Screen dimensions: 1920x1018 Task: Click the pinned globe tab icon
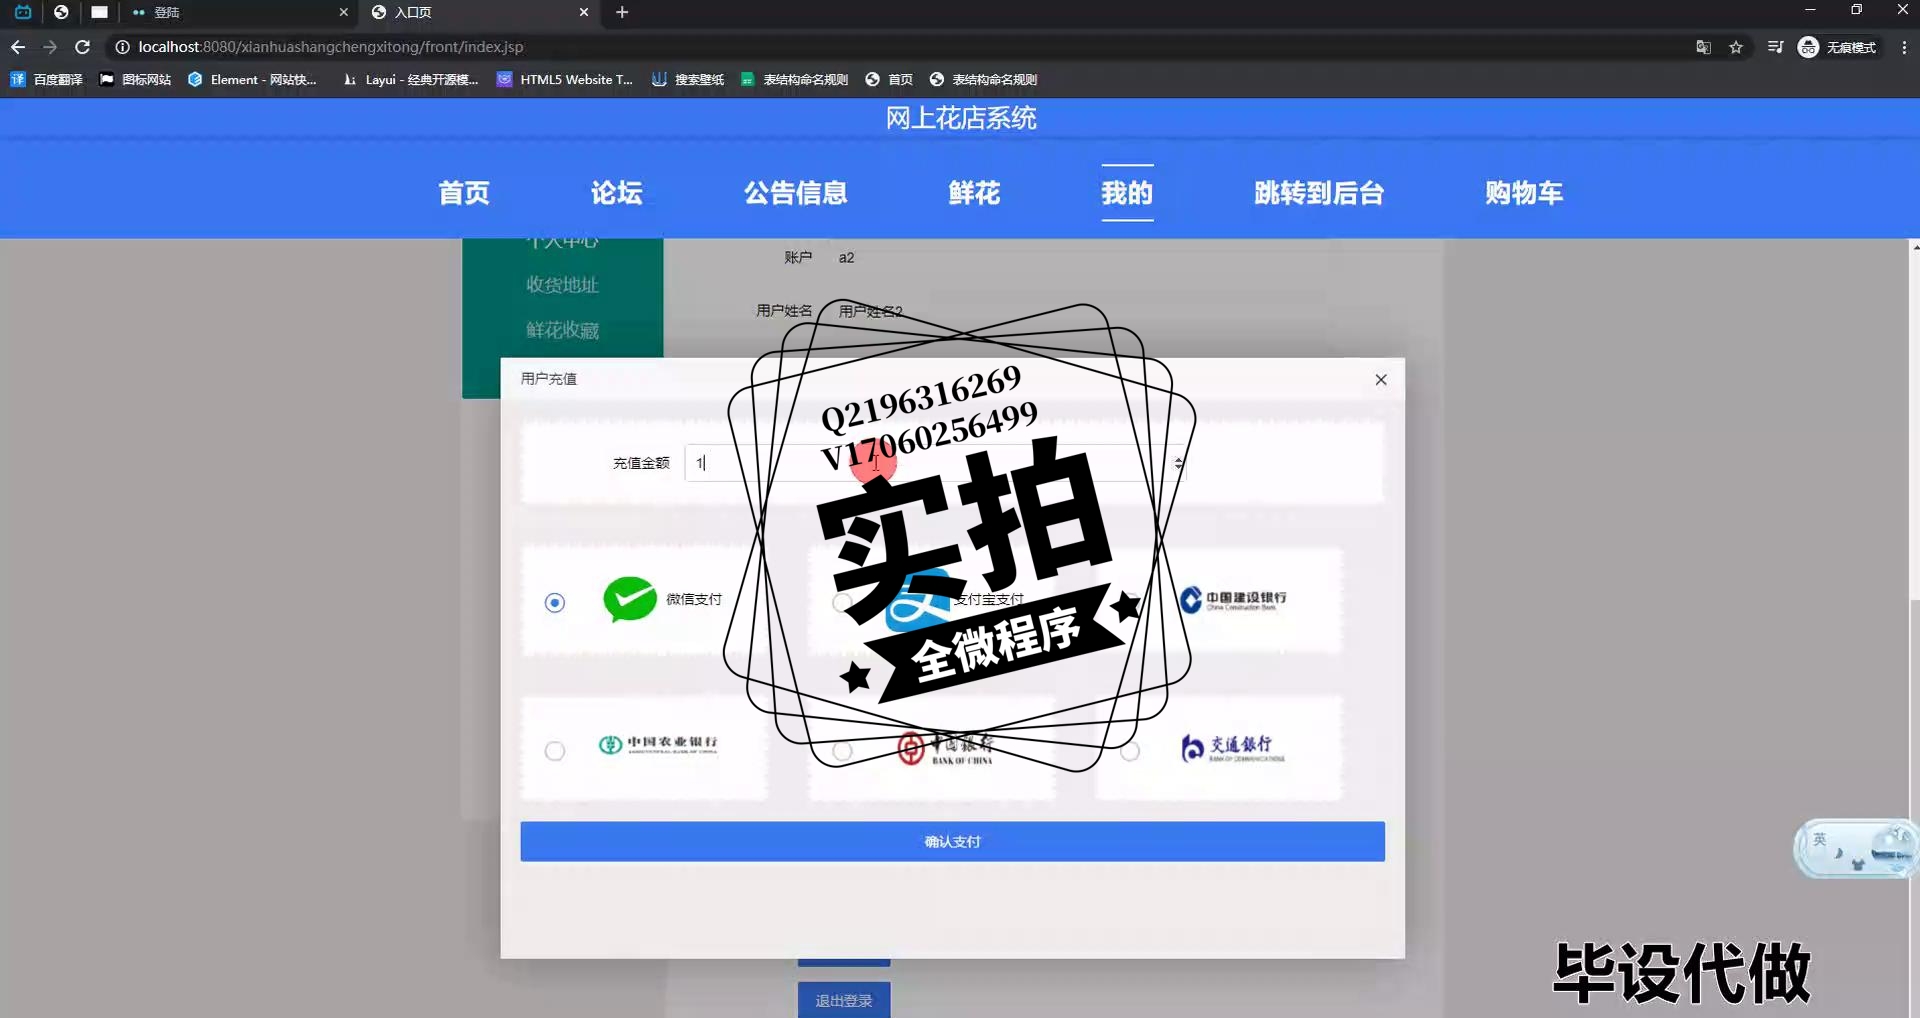click(x=61, y=12)
